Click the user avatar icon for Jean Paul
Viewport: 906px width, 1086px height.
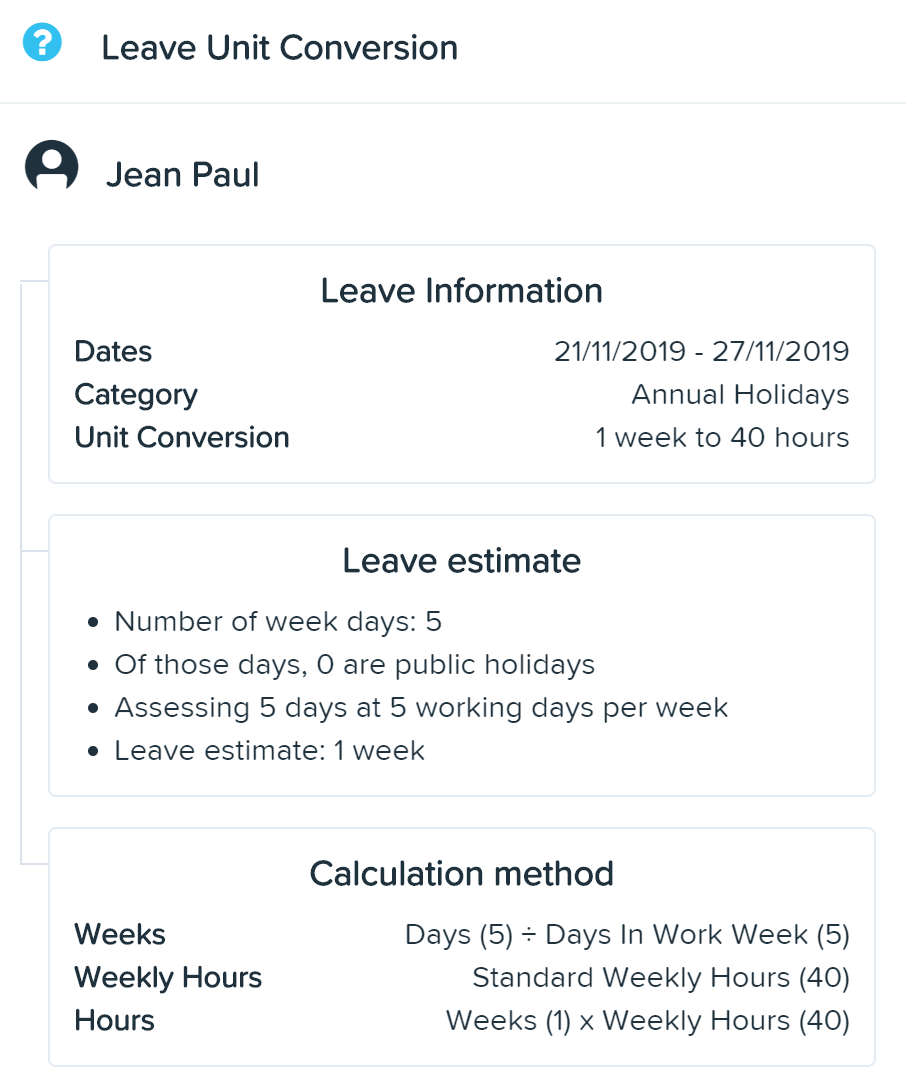pyautogui.click(x=51, y=166)
